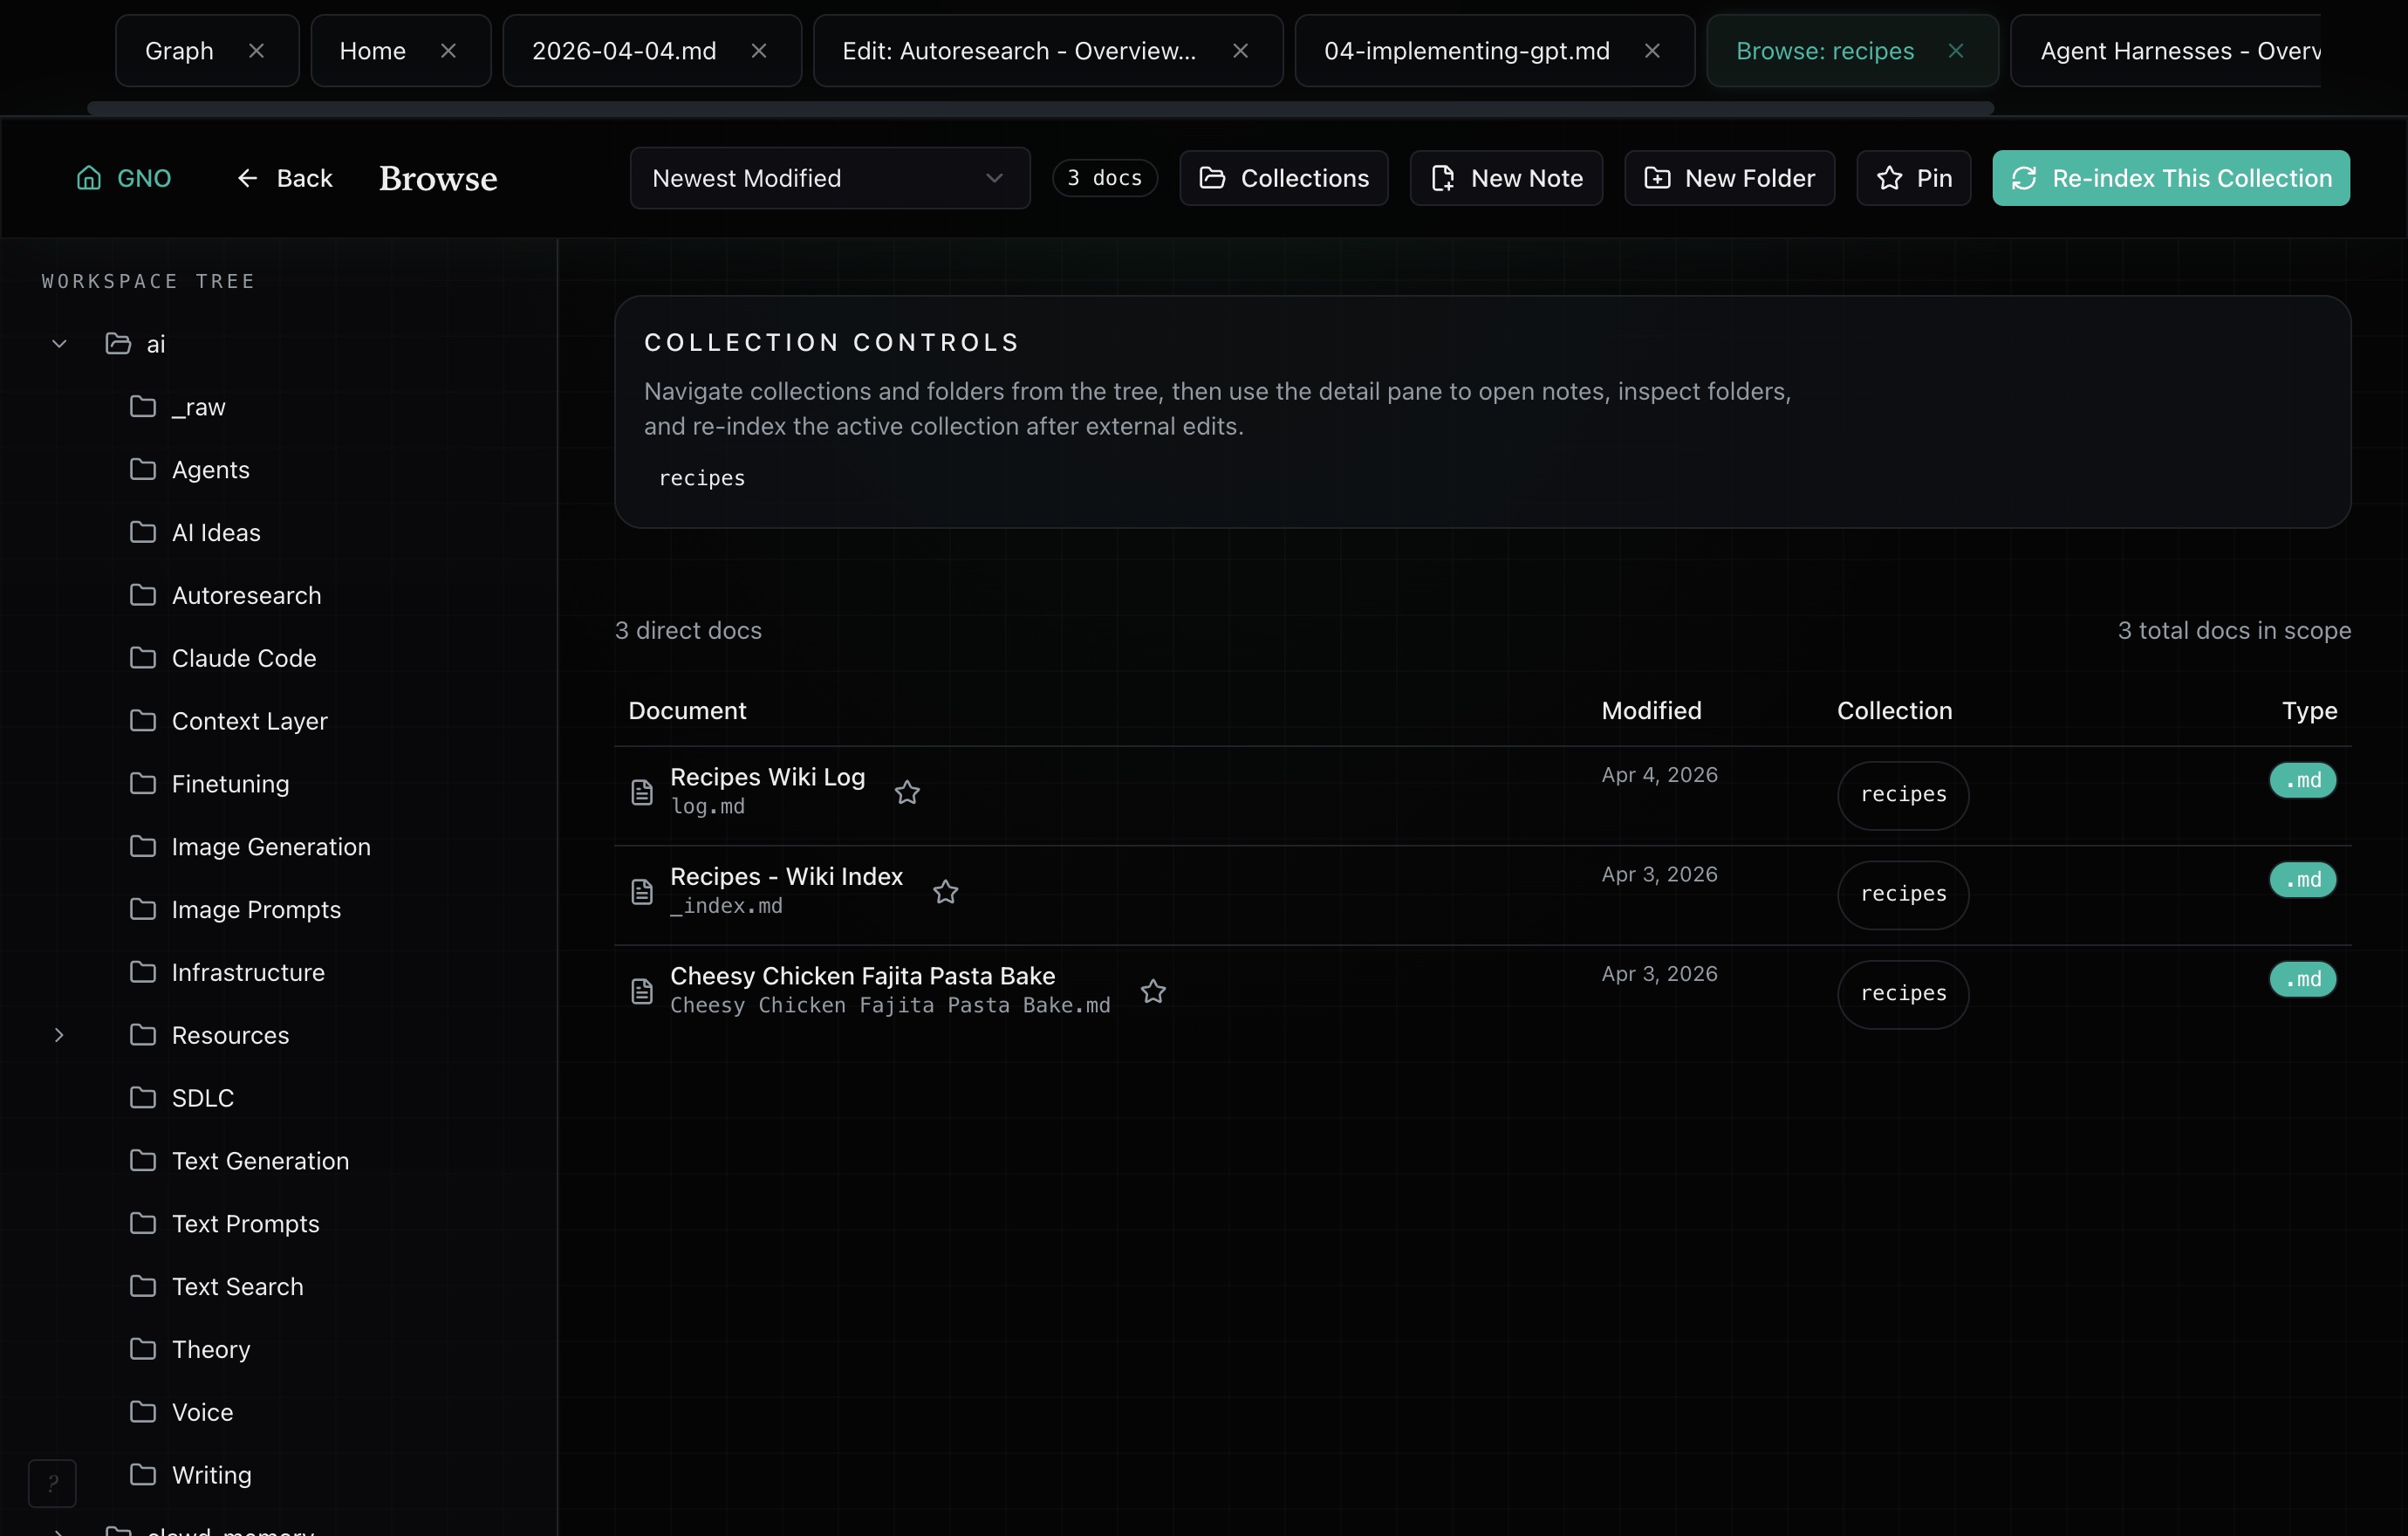Image resolution: width=2408 pixels, height=1536 pixels.
Task: Close the Browse: recipes tab
Action: tap(1956, 51)
